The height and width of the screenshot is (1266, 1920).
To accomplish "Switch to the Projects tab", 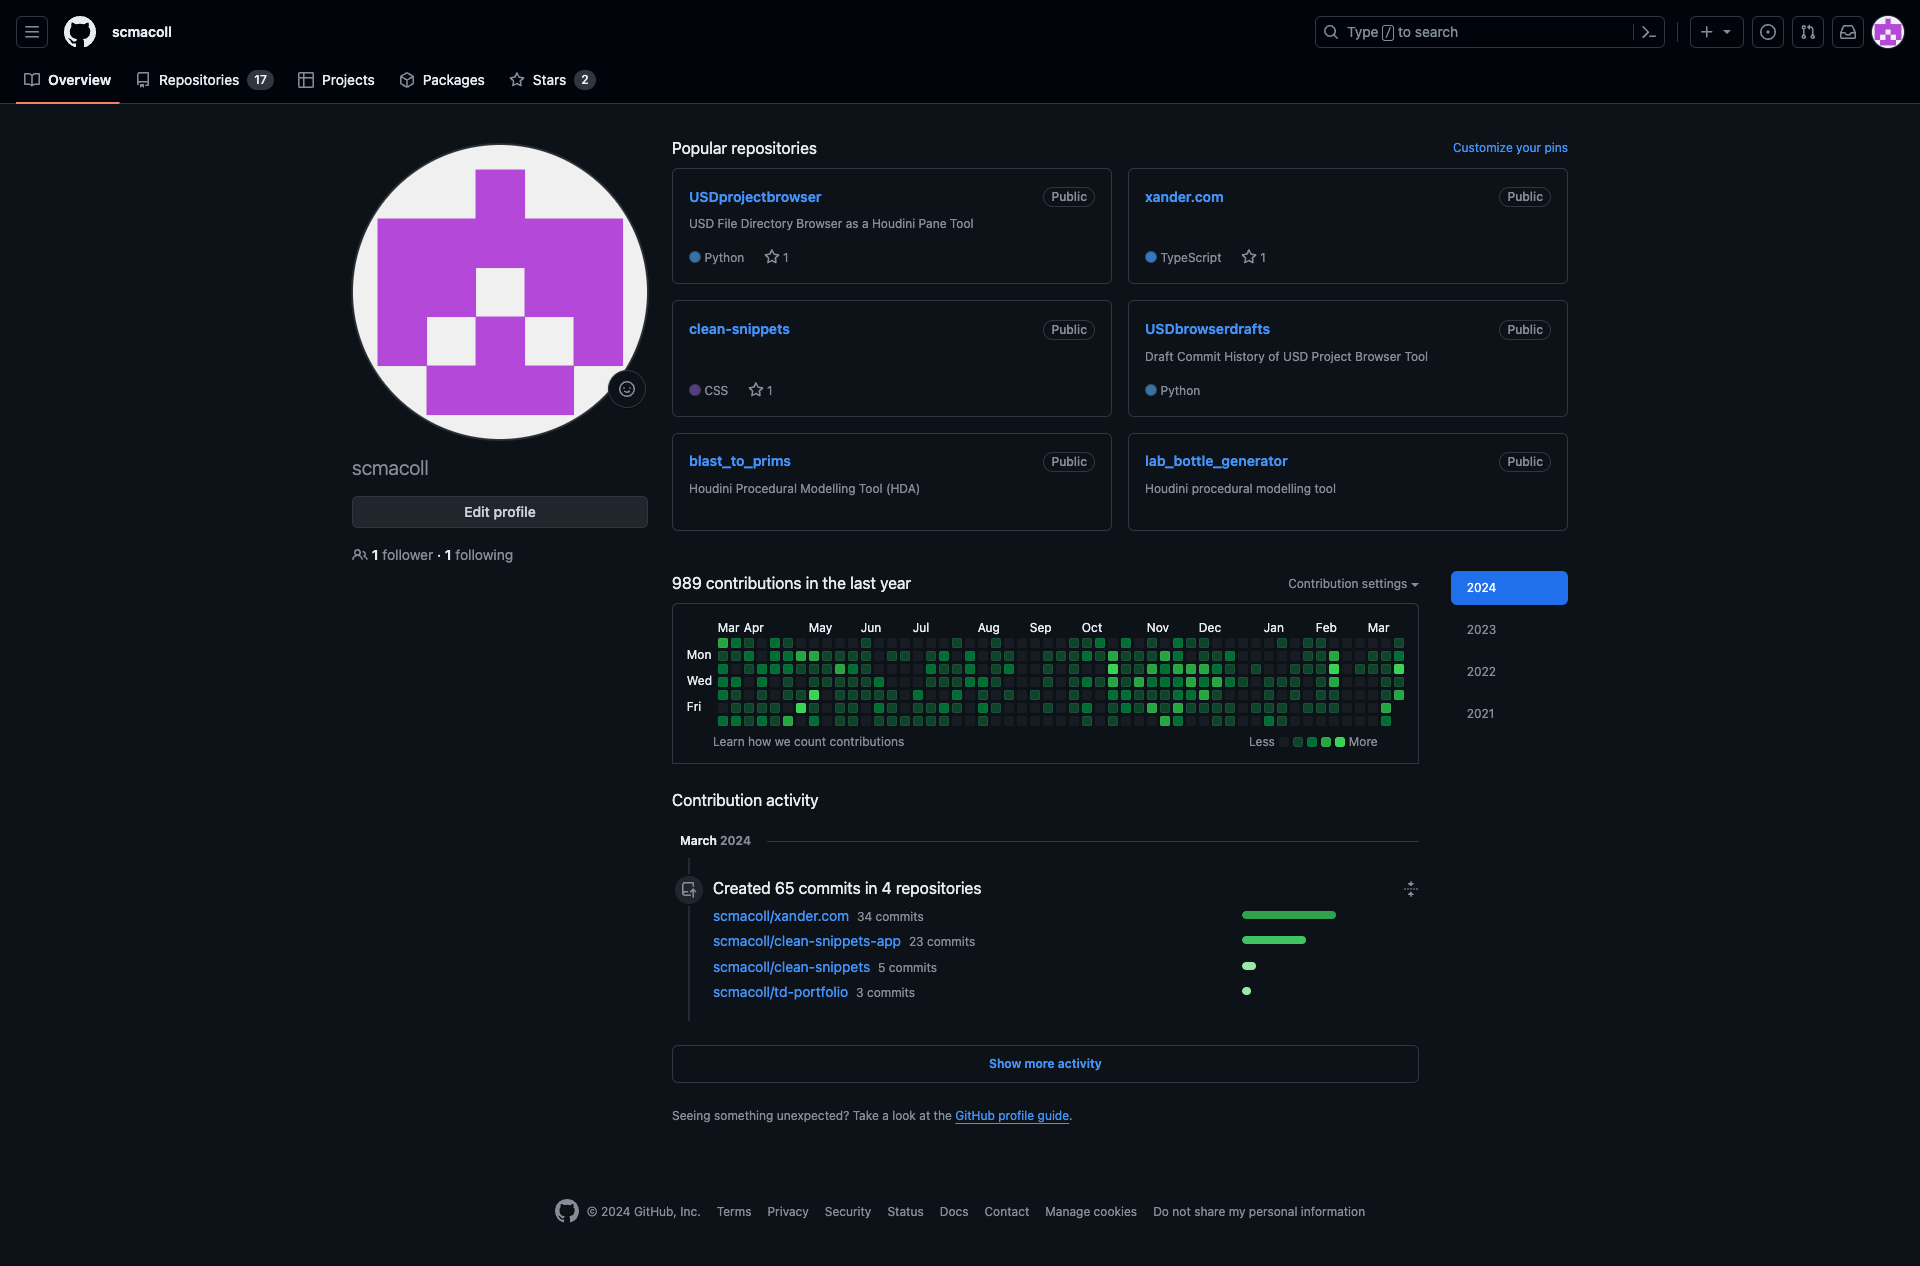I will (336, 80).
